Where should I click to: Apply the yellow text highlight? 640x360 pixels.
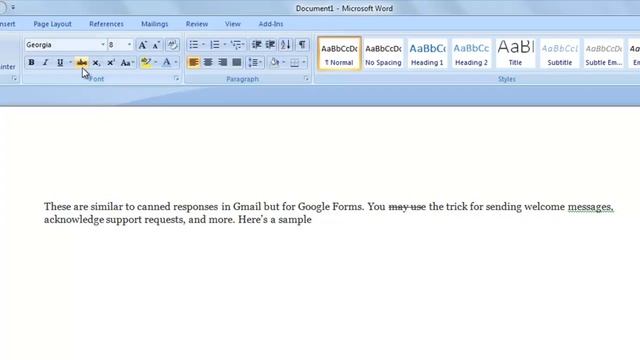pyautogui.click(x=146, y=62)
